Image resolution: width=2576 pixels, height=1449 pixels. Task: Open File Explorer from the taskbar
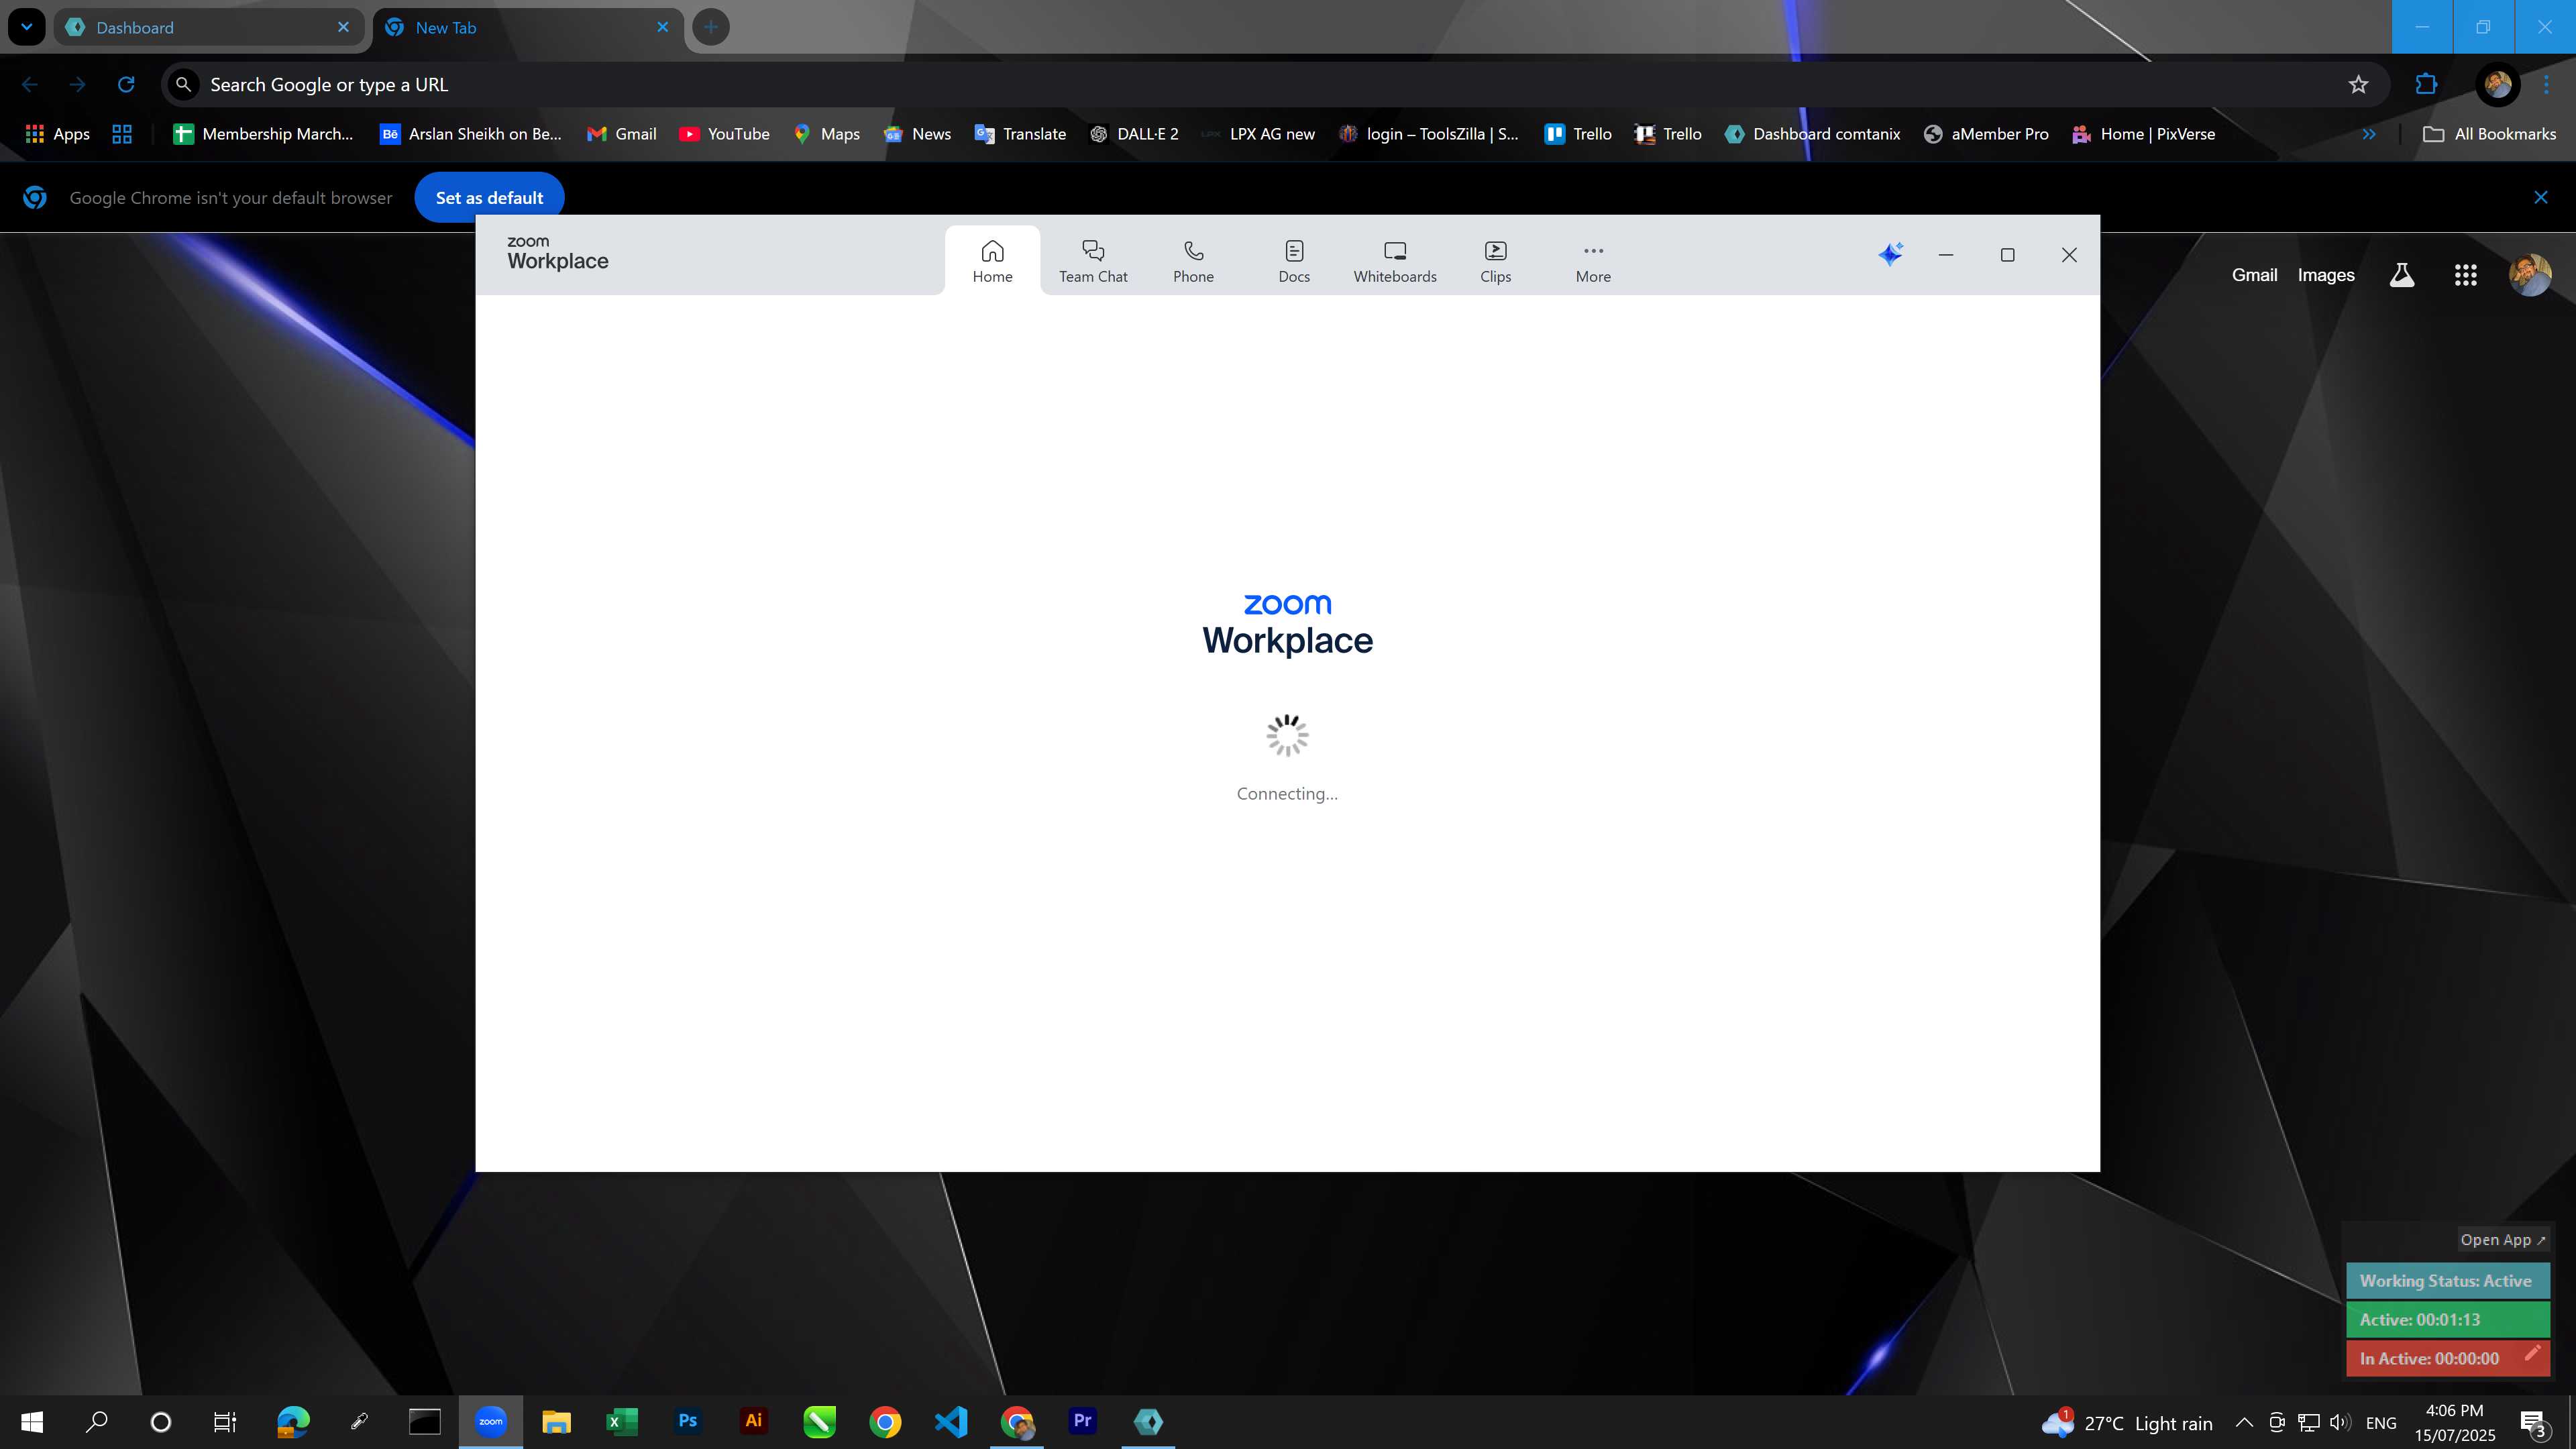tap(556, 1422)
